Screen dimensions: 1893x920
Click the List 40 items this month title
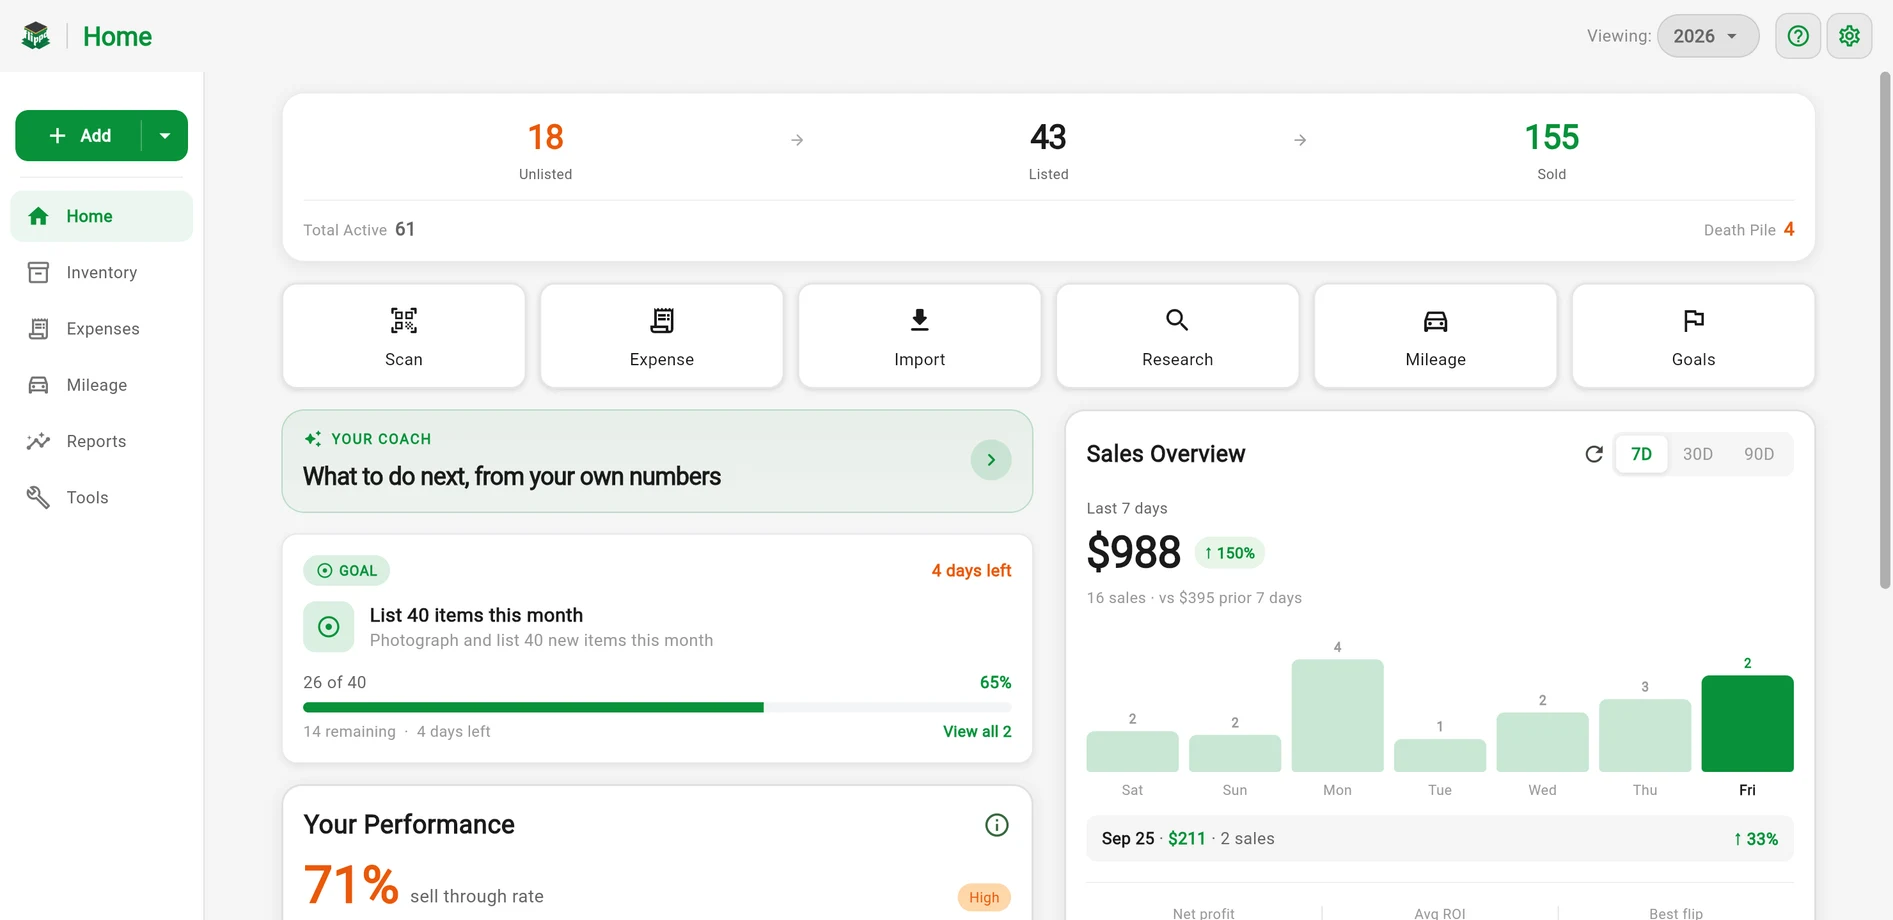click(476, 615)
